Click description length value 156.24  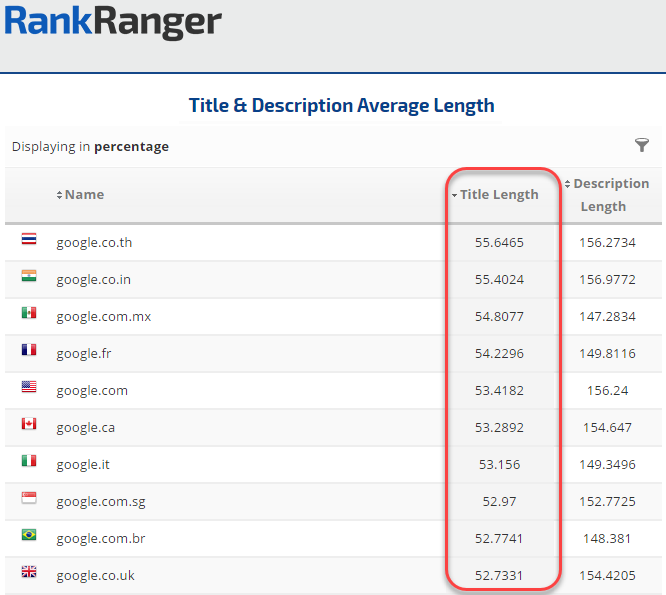pyautogui.click(x=607, y=390)
